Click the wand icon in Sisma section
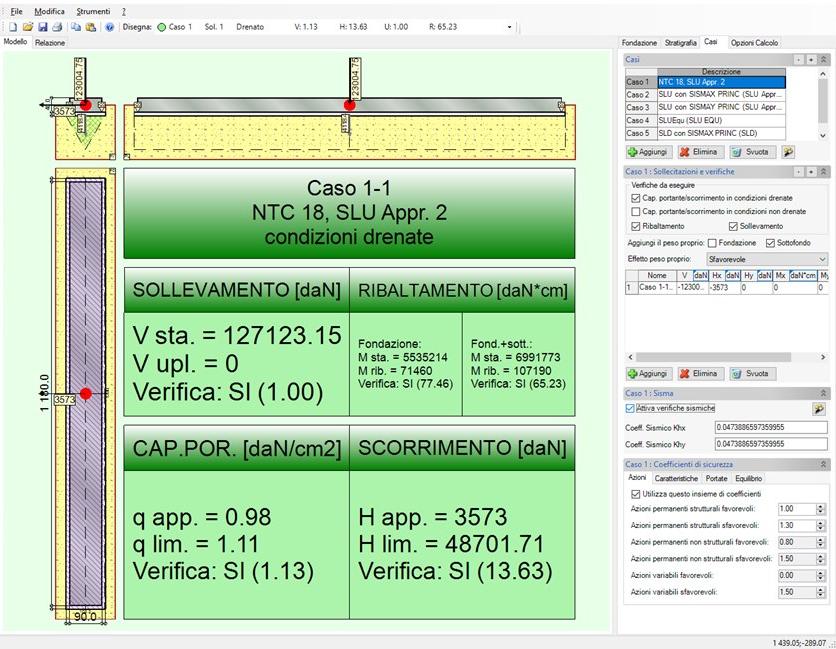836x649 pixels. 819,409
